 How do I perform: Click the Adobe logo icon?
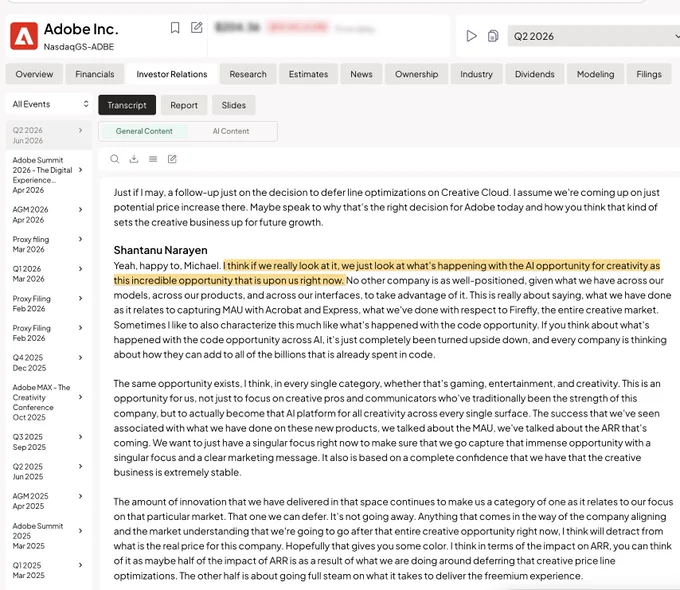pyautogui.click(x=24, y=36)
